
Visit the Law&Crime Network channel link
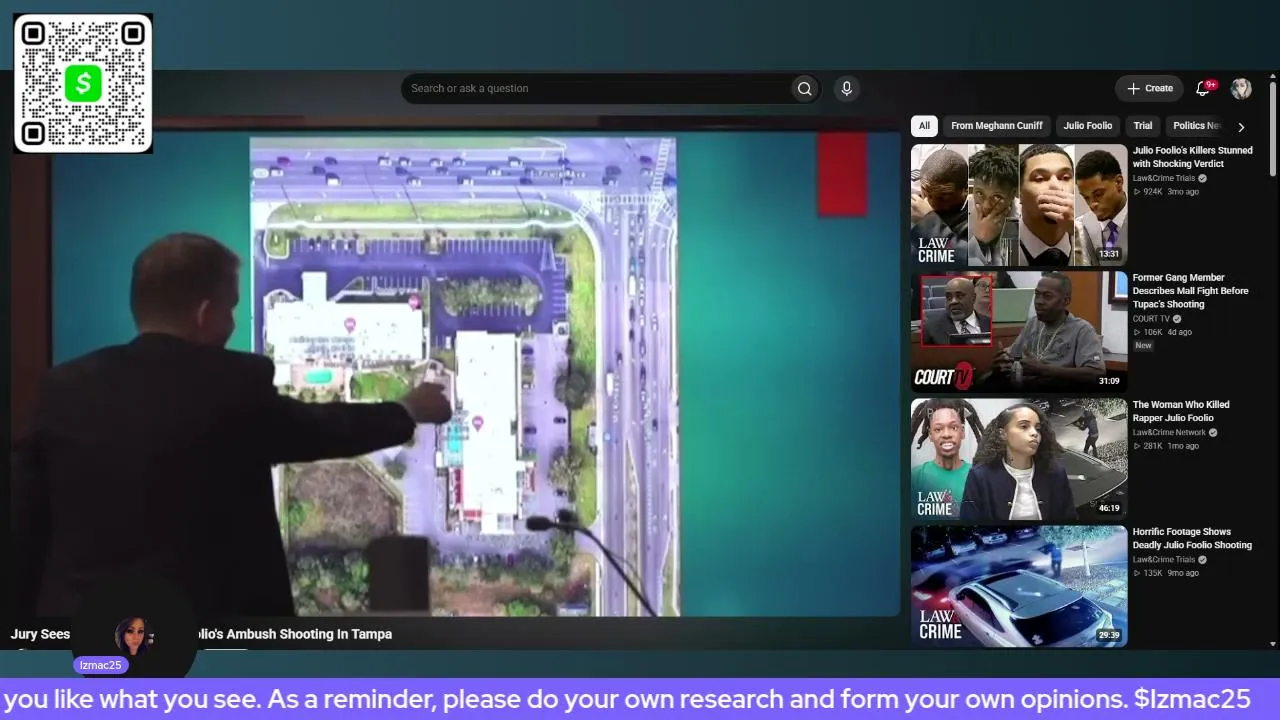pyautogui.click(x=1170, y=433)
